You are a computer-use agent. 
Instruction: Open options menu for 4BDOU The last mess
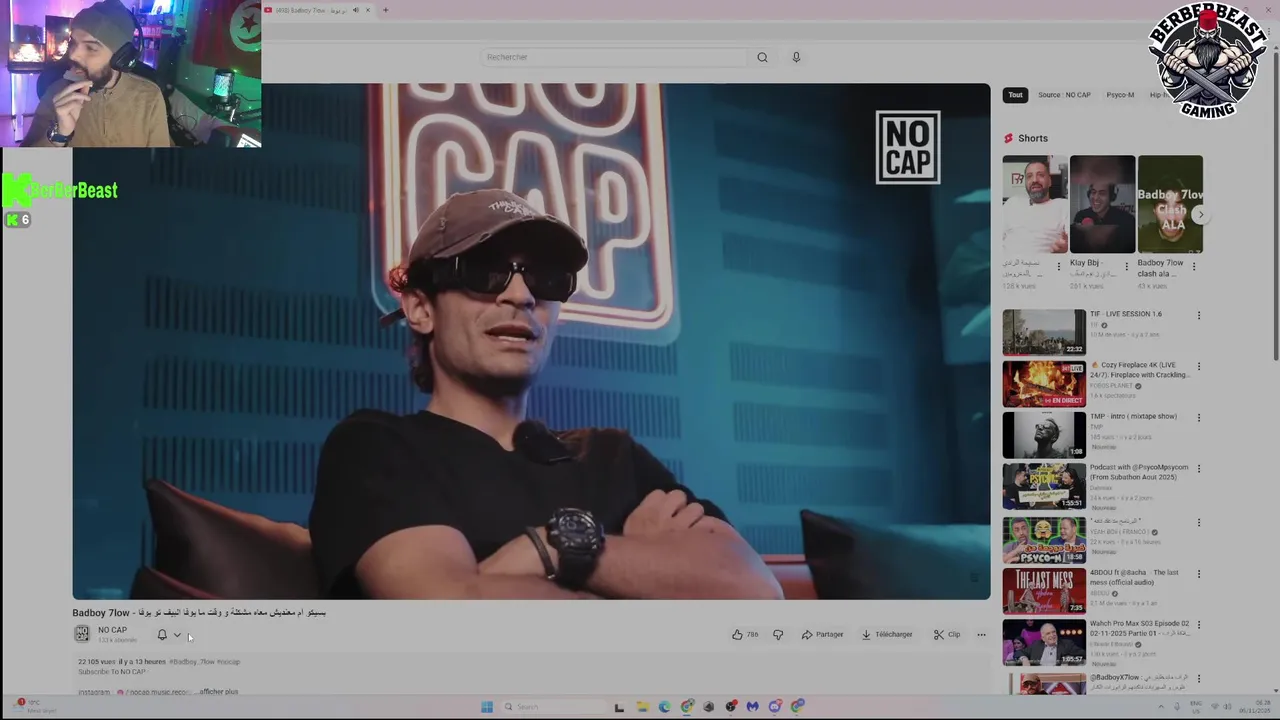[x=1199, y=574]
